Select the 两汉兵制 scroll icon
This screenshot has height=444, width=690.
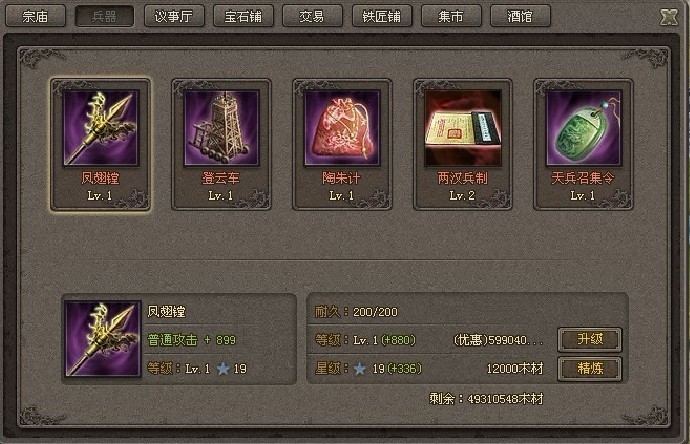pyautogui.click(x=462, y=128)
